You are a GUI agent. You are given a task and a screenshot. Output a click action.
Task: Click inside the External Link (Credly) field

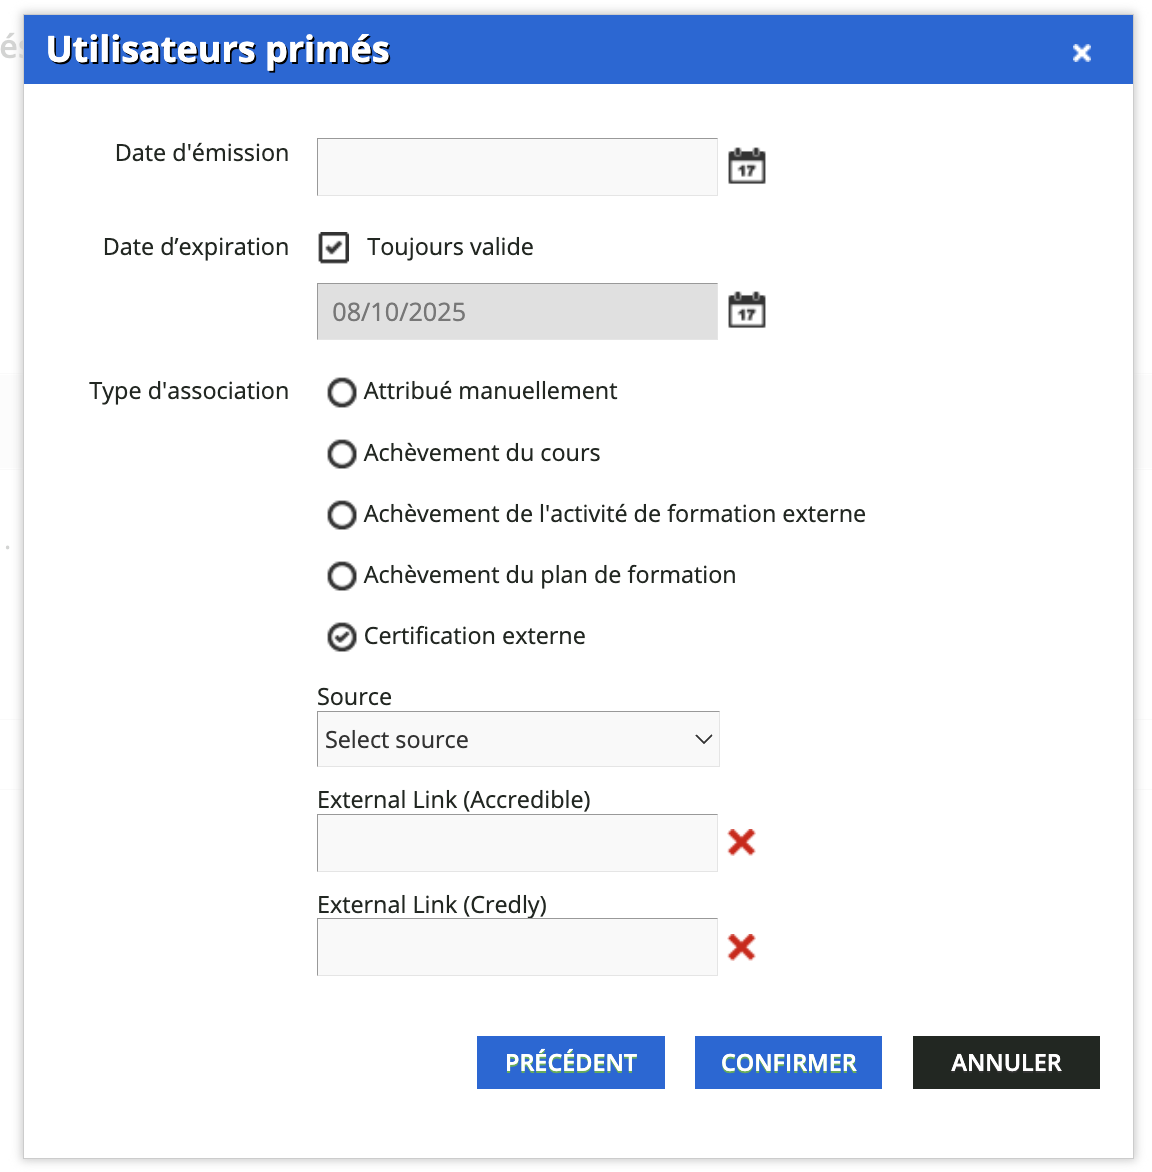517,947
